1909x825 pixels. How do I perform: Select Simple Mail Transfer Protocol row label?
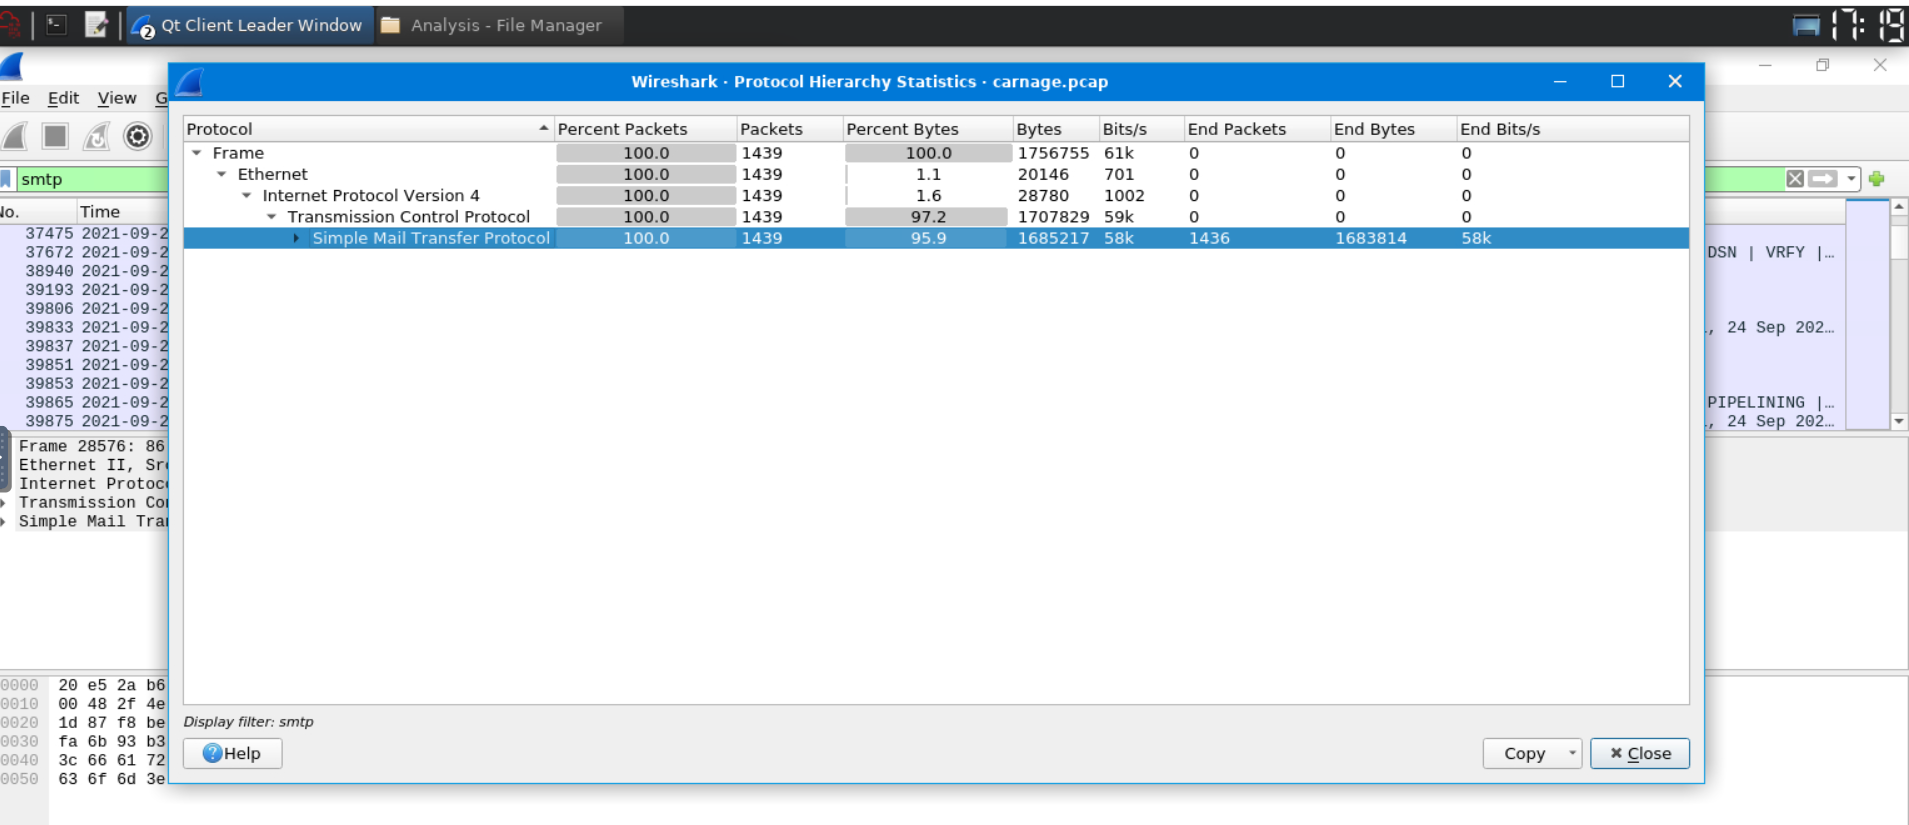[x=431, y=238]
